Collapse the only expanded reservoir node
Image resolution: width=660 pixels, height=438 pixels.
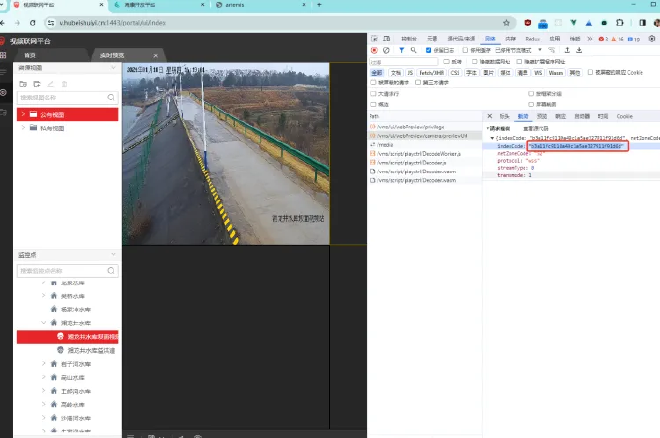(x=43, y=323)
